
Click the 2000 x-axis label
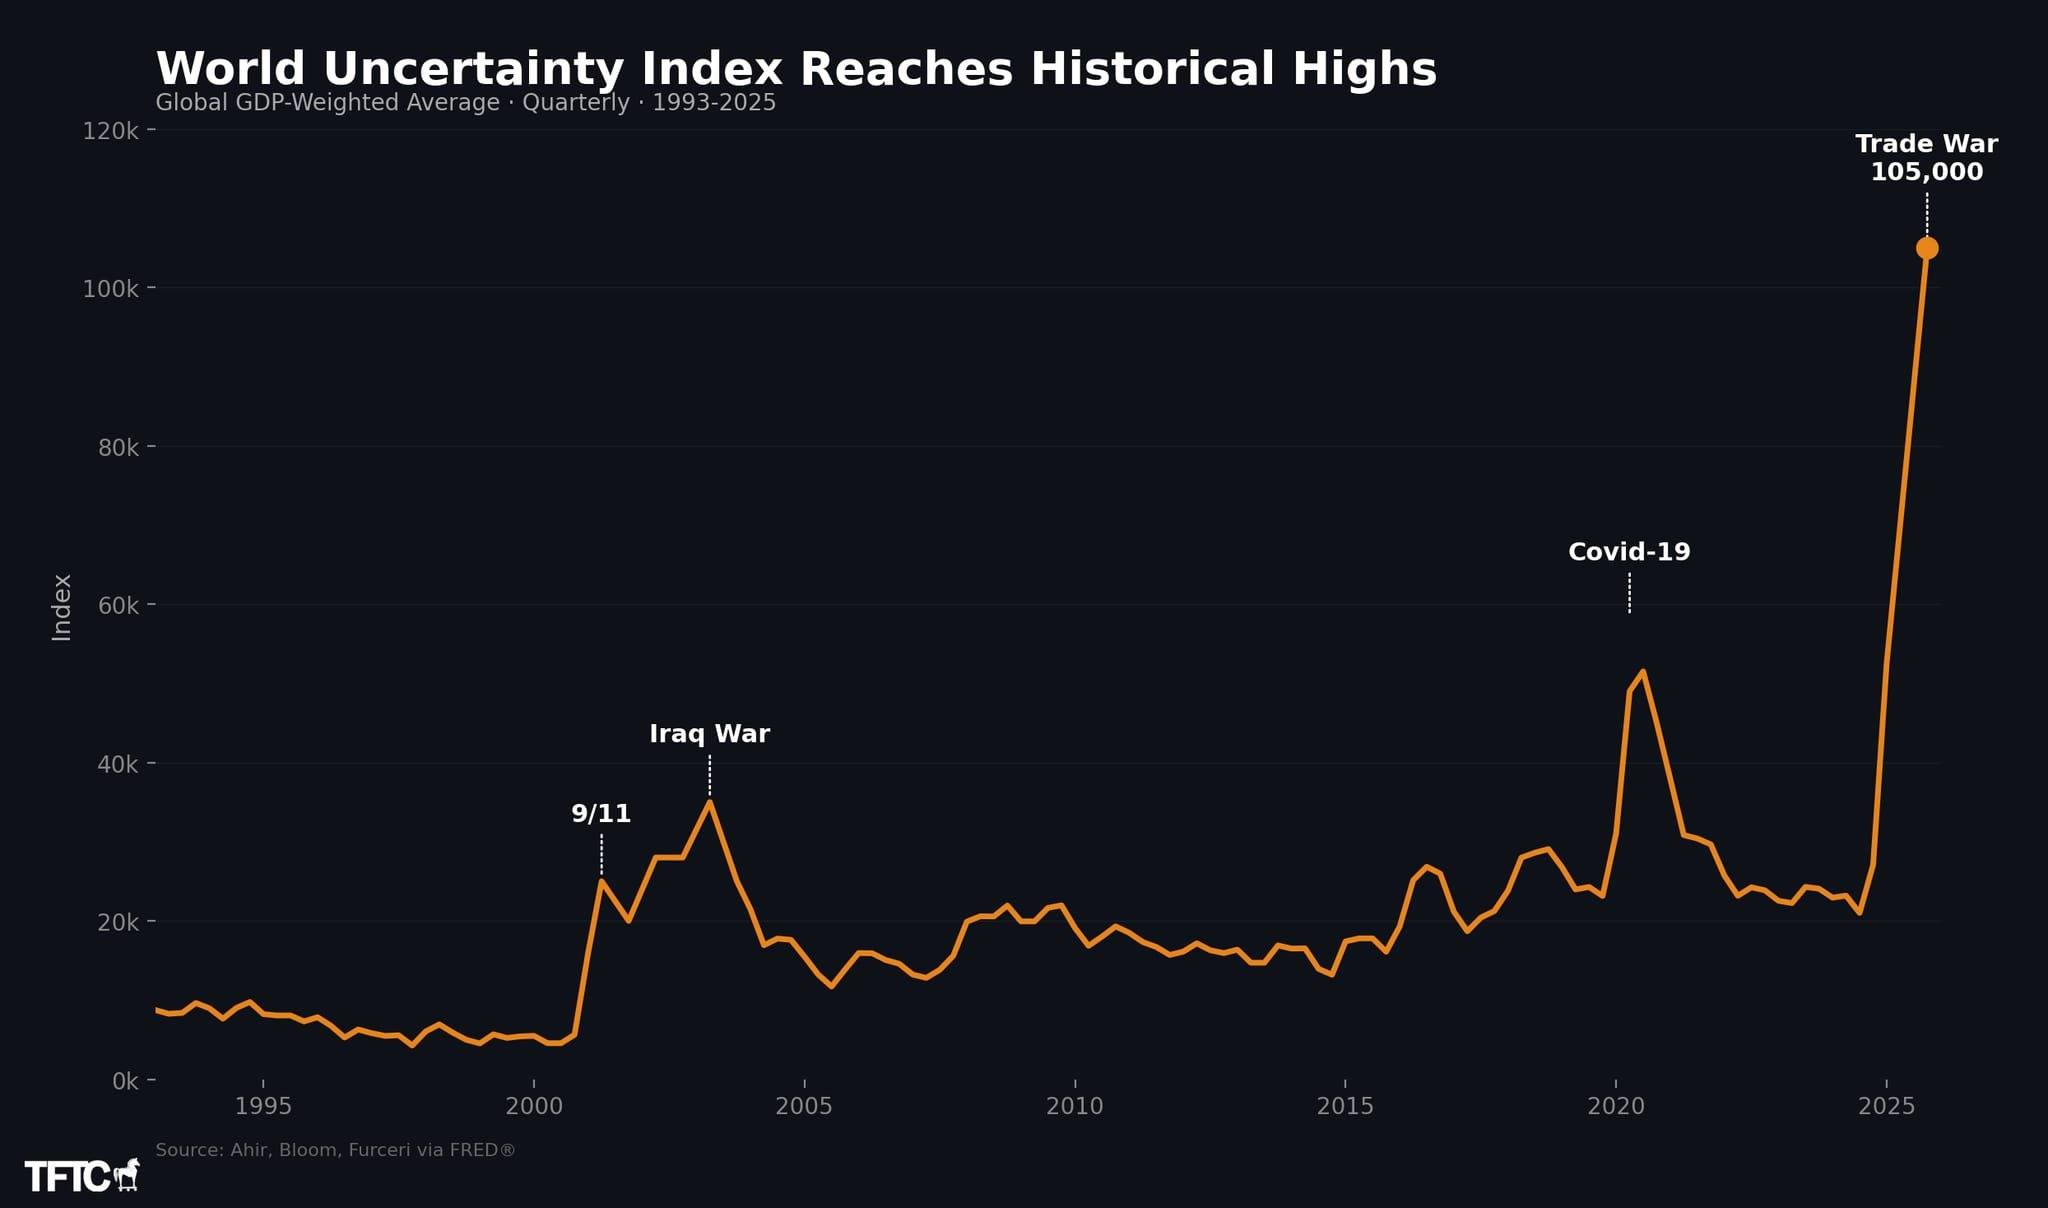pos(533,1106)
